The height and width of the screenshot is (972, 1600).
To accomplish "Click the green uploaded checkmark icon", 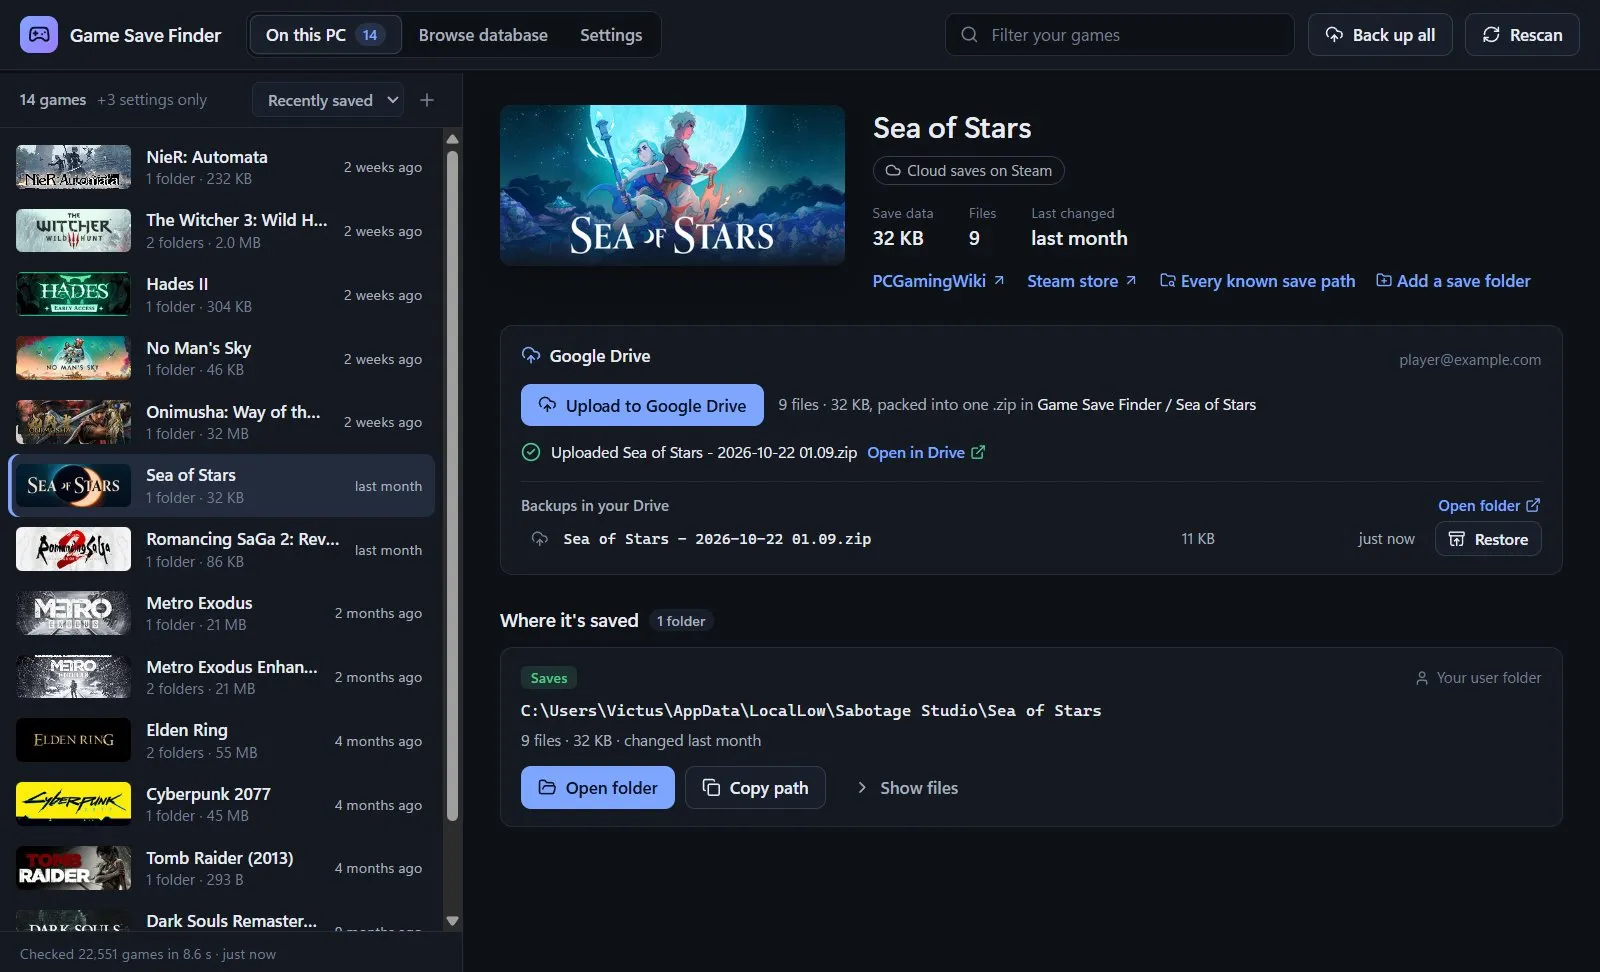I will tap(531, 452).
